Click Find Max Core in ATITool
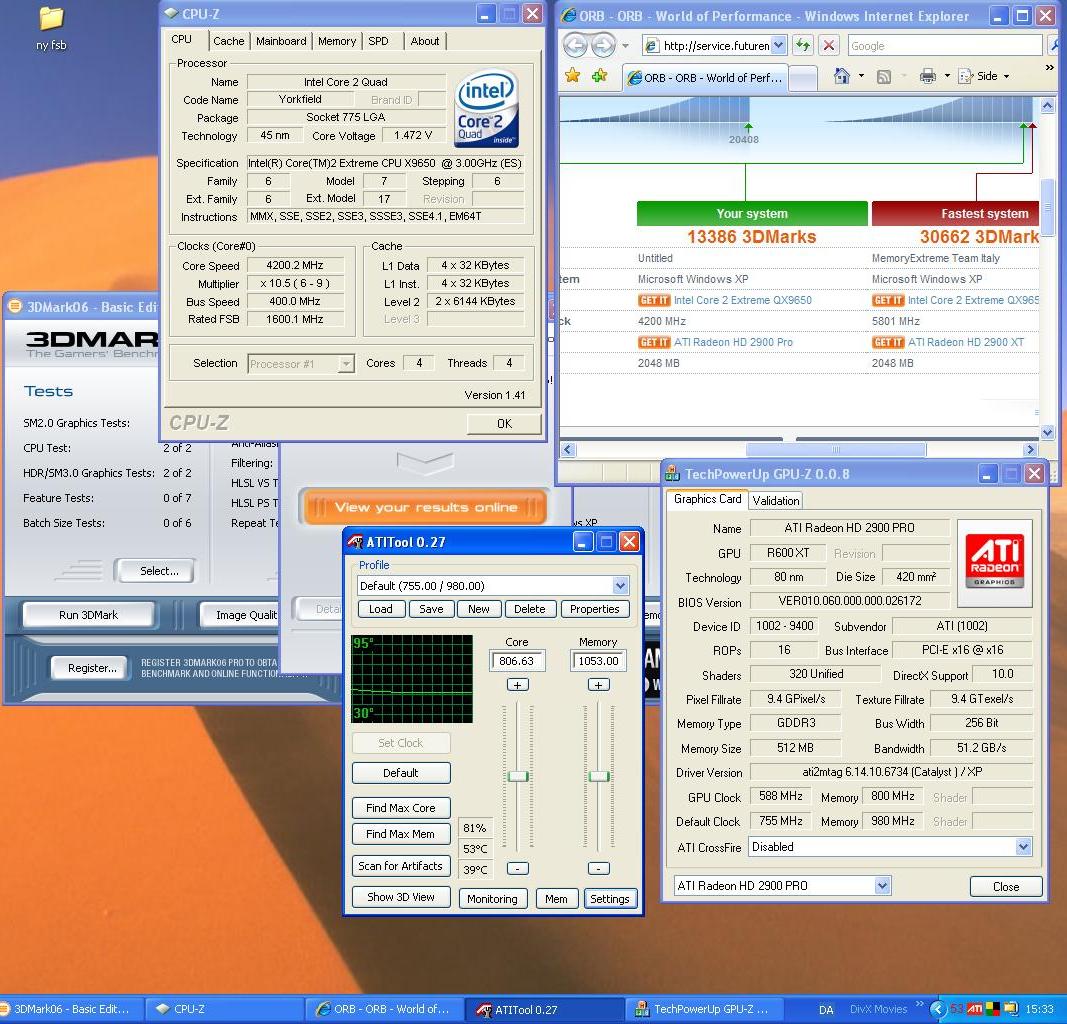Viewport: 1067px width, 1024px height. [x=401, y=808]
